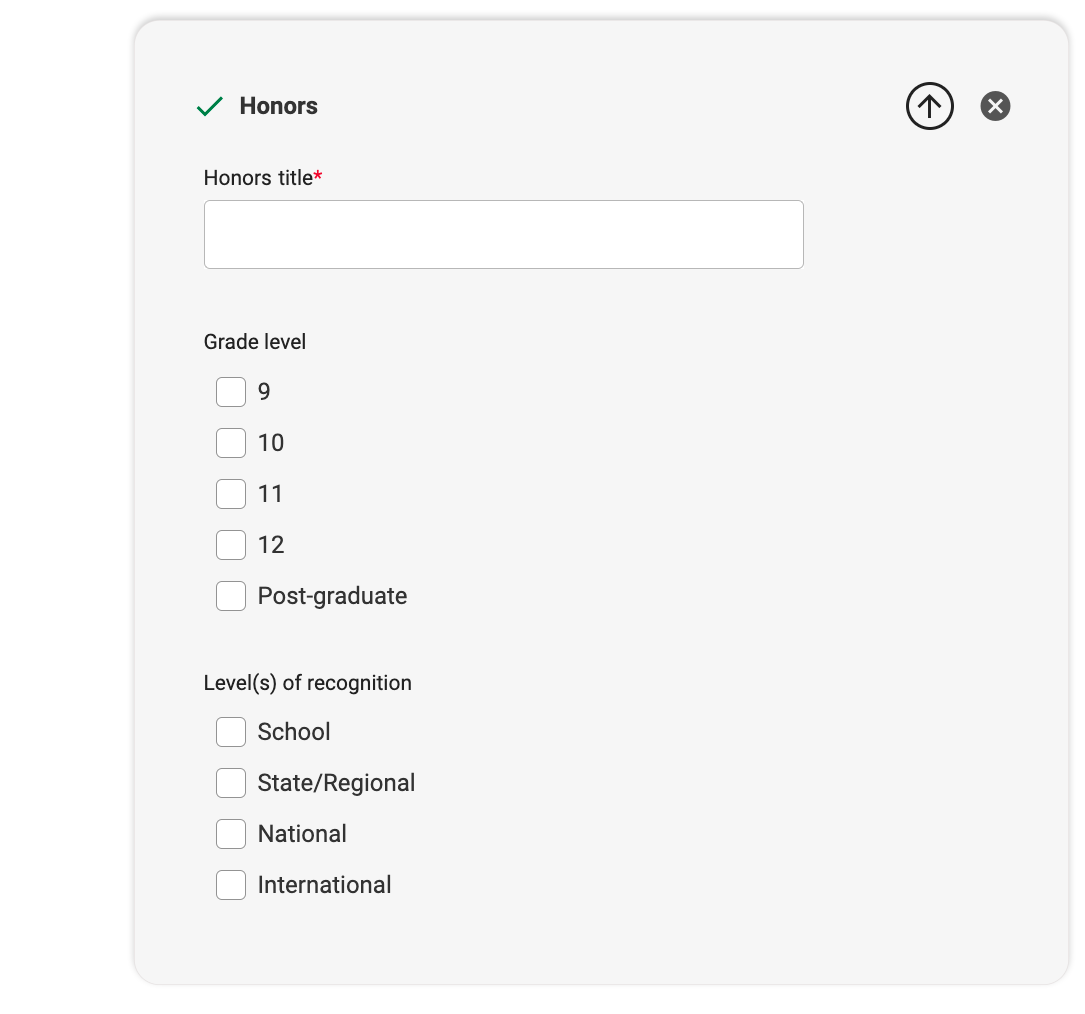
Task: Select the Honors section heading
Action: pyautogui.click(x=278, y=106)
